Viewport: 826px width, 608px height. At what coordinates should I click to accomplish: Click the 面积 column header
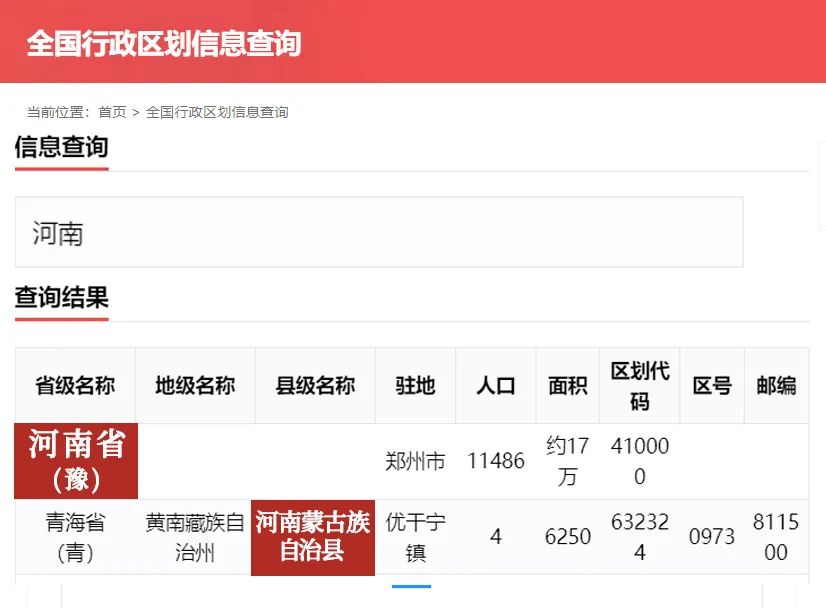point(567,386)
